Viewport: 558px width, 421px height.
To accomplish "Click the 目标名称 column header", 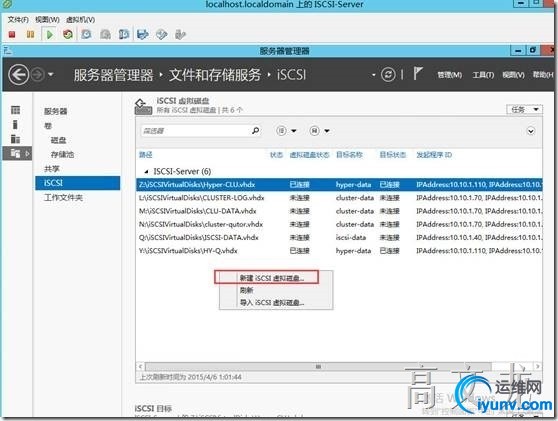I will pos(349,155).
